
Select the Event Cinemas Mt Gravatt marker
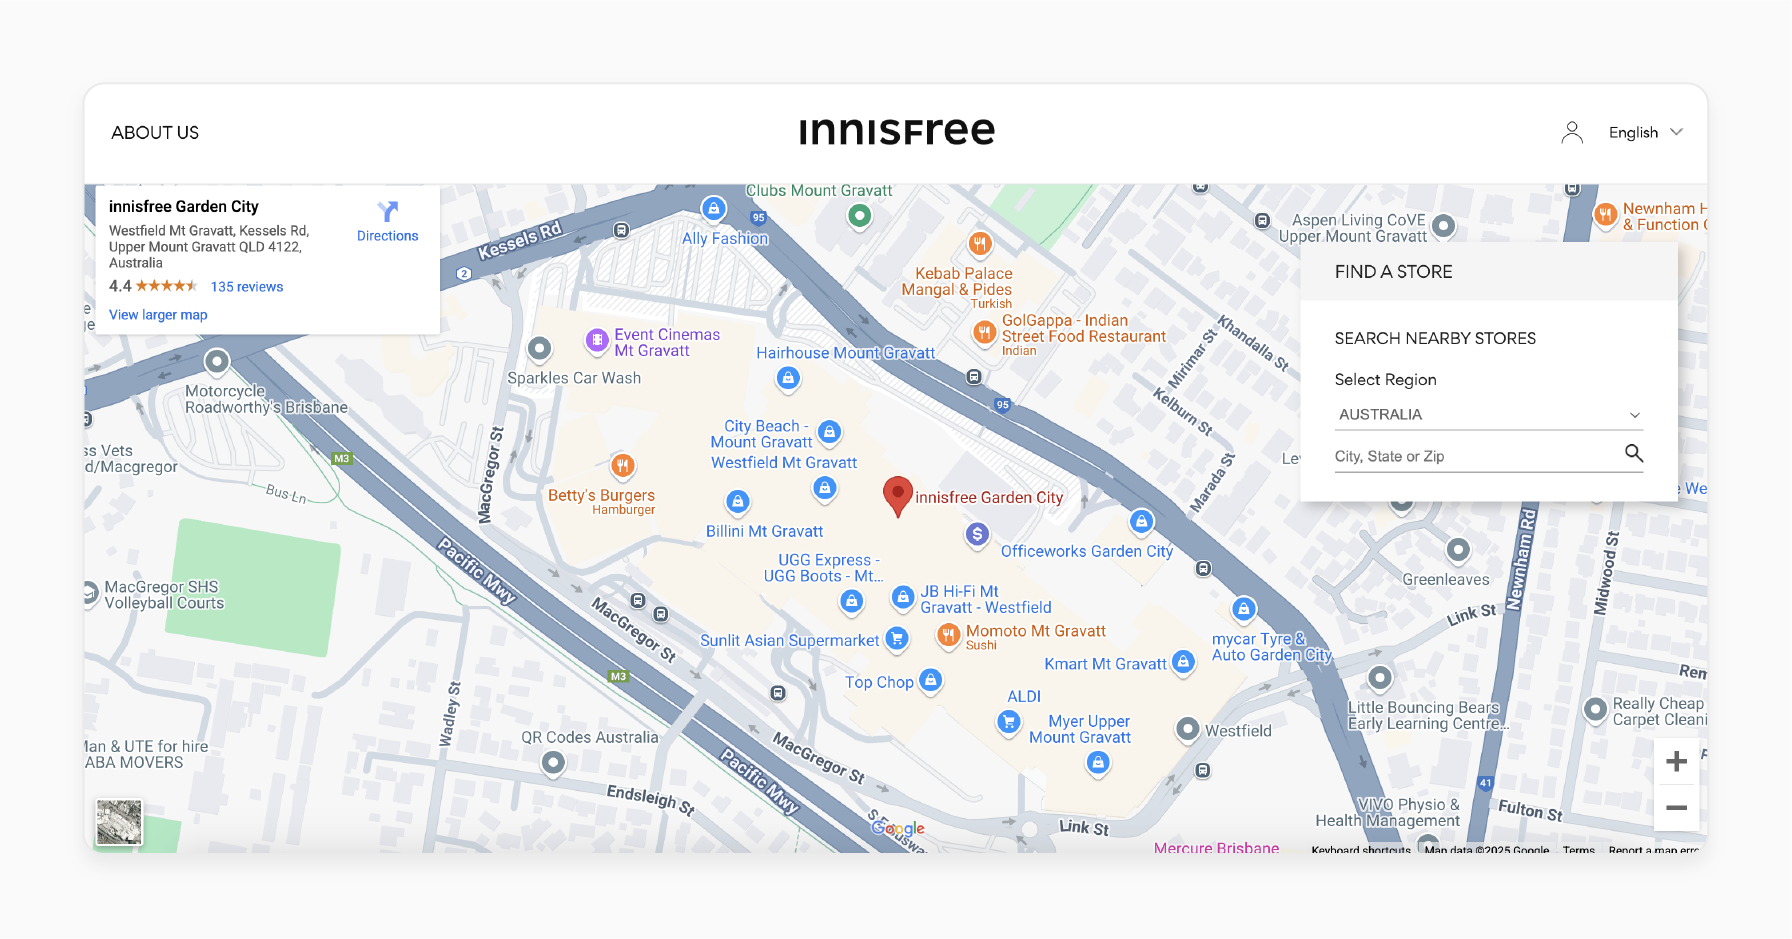(597, 340)
